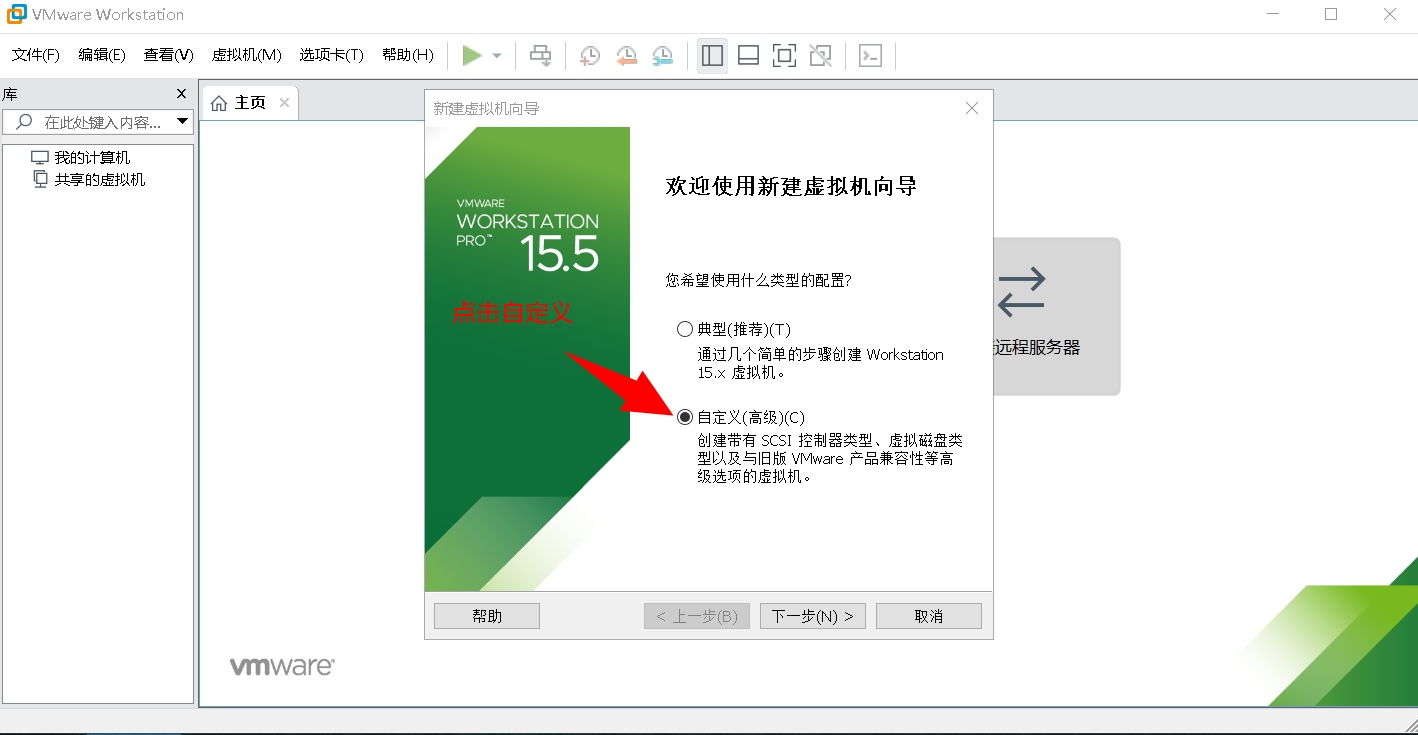This screenshot has width=1418, height=735.
Task: Open the 虚拟机(M) menu
Action: pos(247,55)
